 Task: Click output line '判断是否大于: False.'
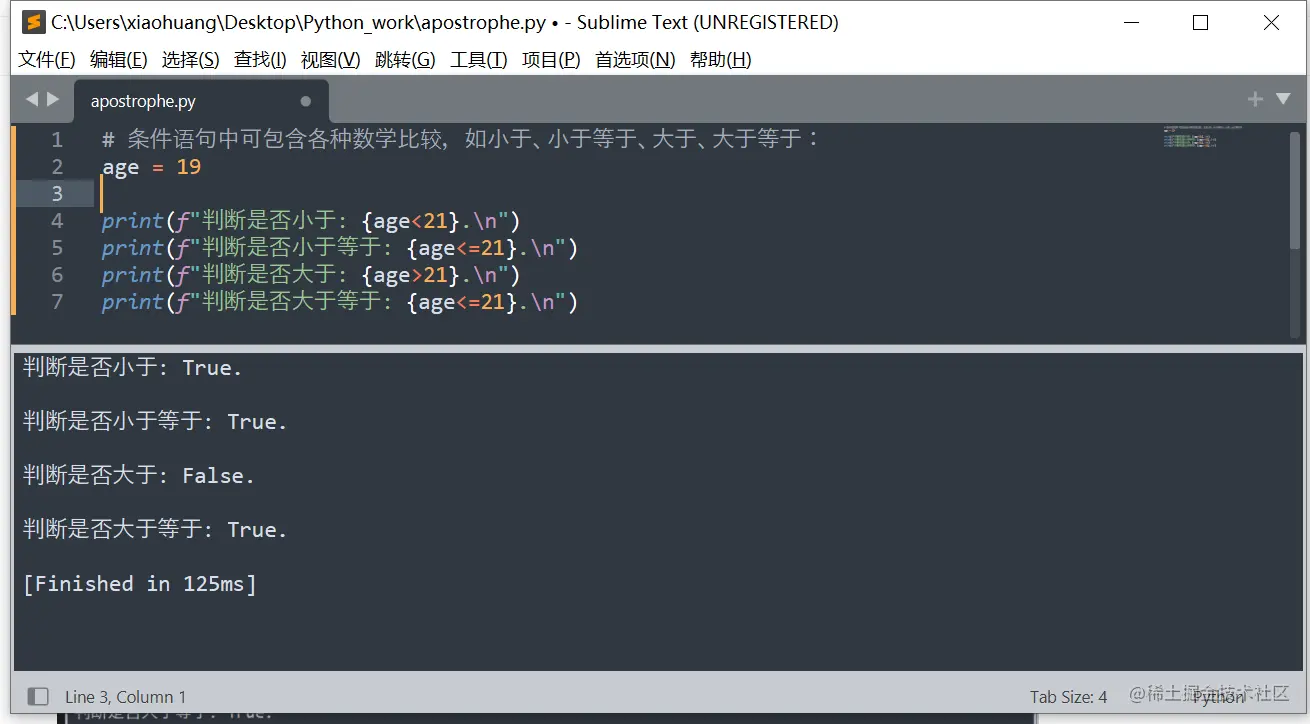139,476
